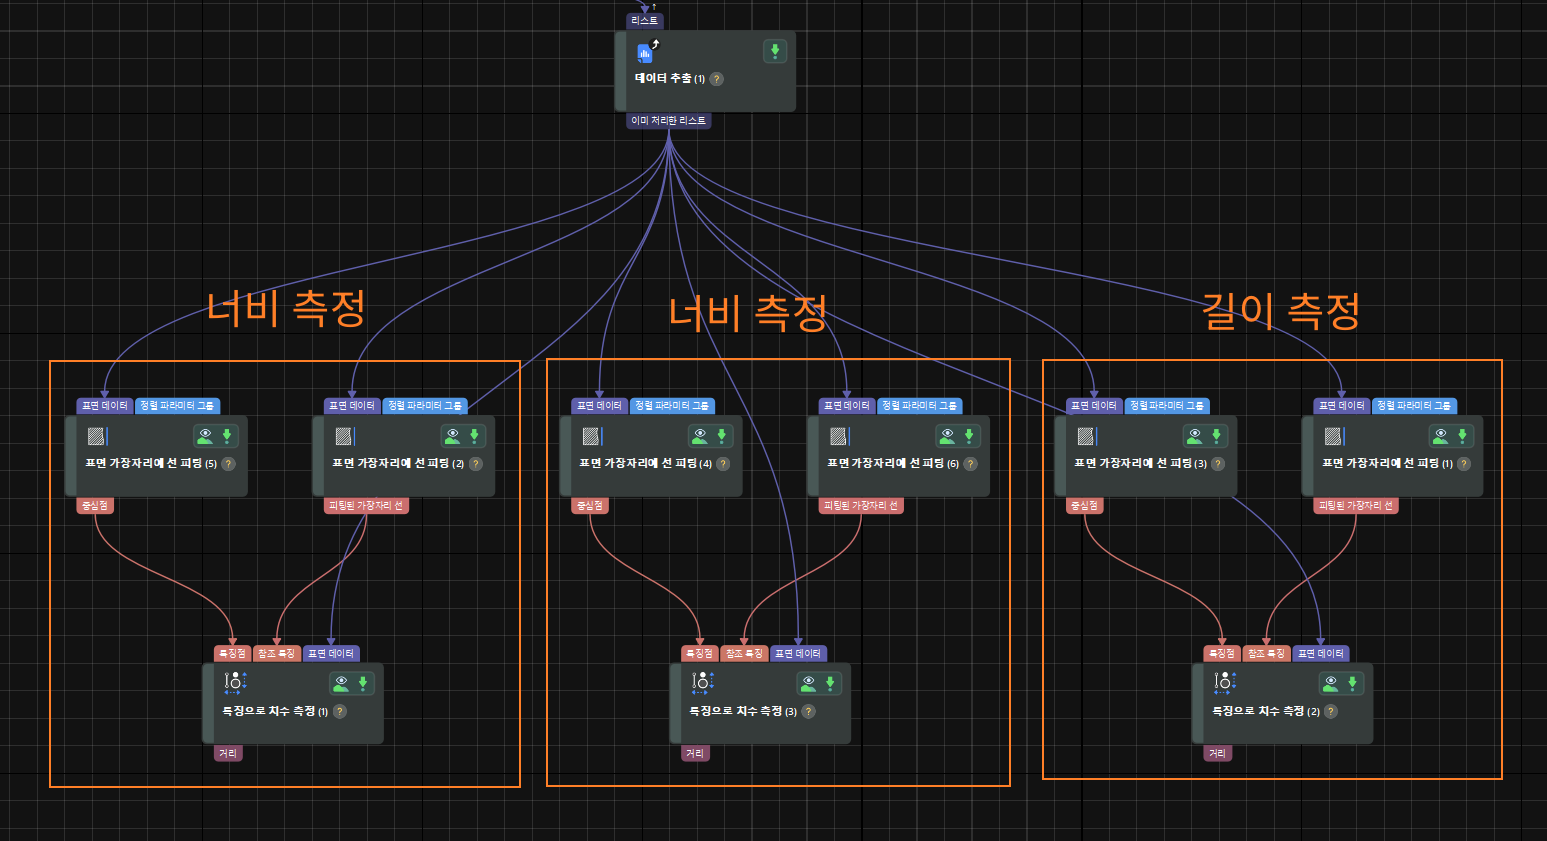Click run arrow on 선 피팅 (6) node
1547x841 pixels.
tap(969, 436)
